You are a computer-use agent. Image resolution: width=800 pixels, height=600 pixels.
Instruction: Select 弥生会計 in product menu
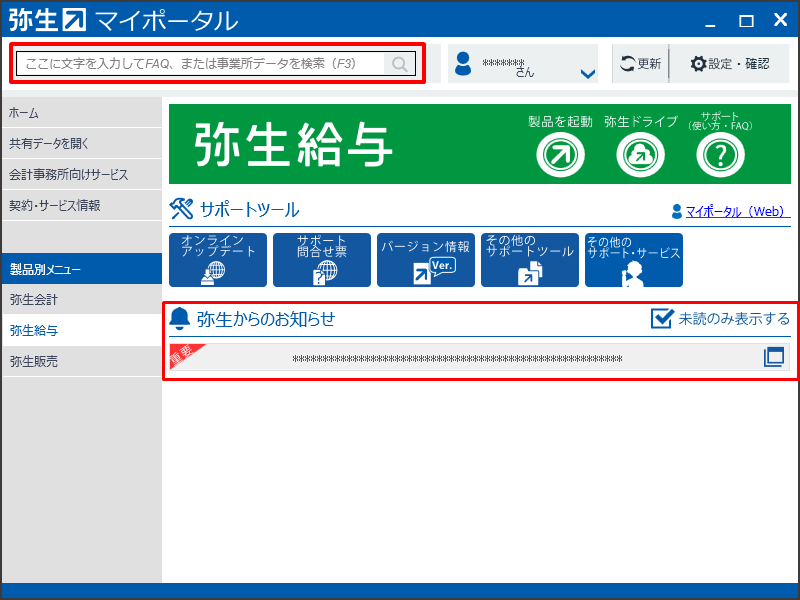82,299
